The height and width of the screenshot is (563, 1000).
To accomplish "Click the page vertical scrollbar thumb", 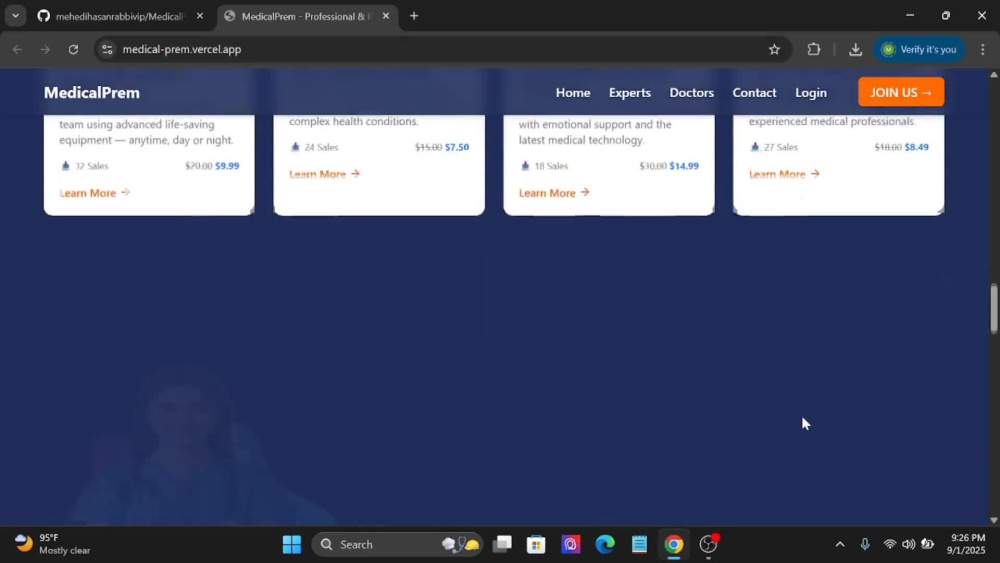I will 994,309.
